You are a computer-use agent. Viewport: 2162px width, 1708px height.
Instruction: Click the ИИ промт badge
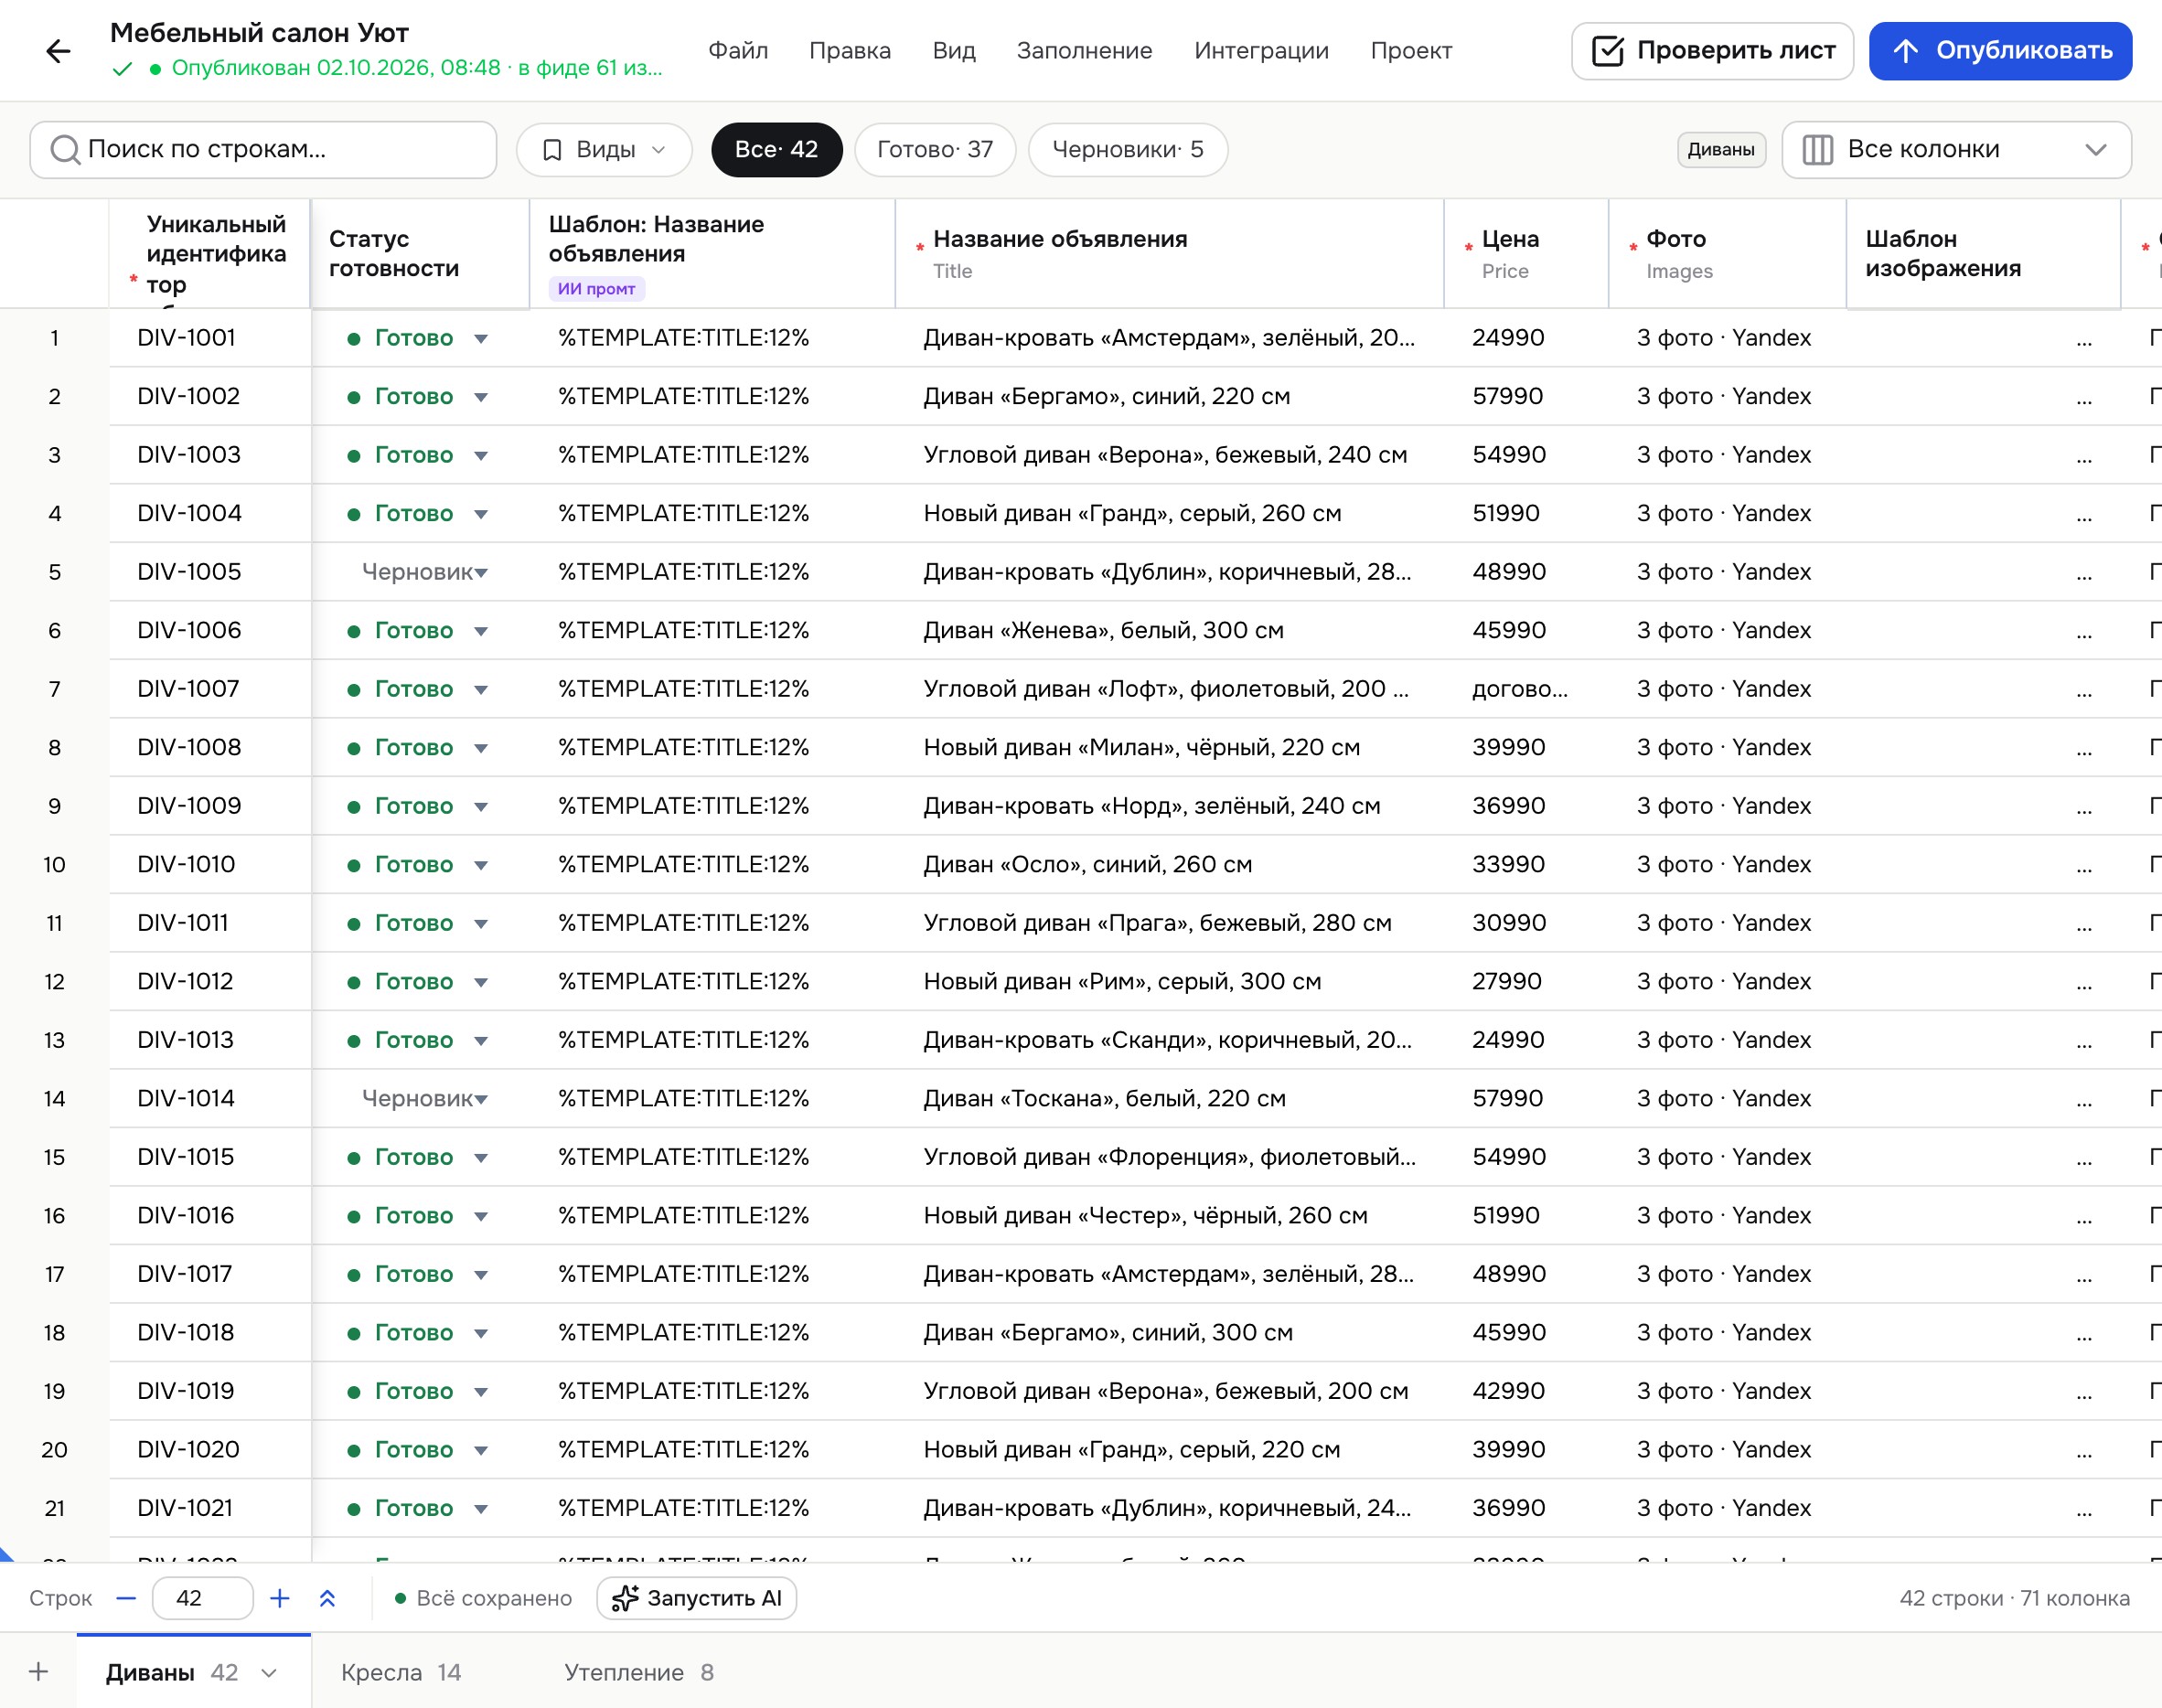[x=597, y=289]
